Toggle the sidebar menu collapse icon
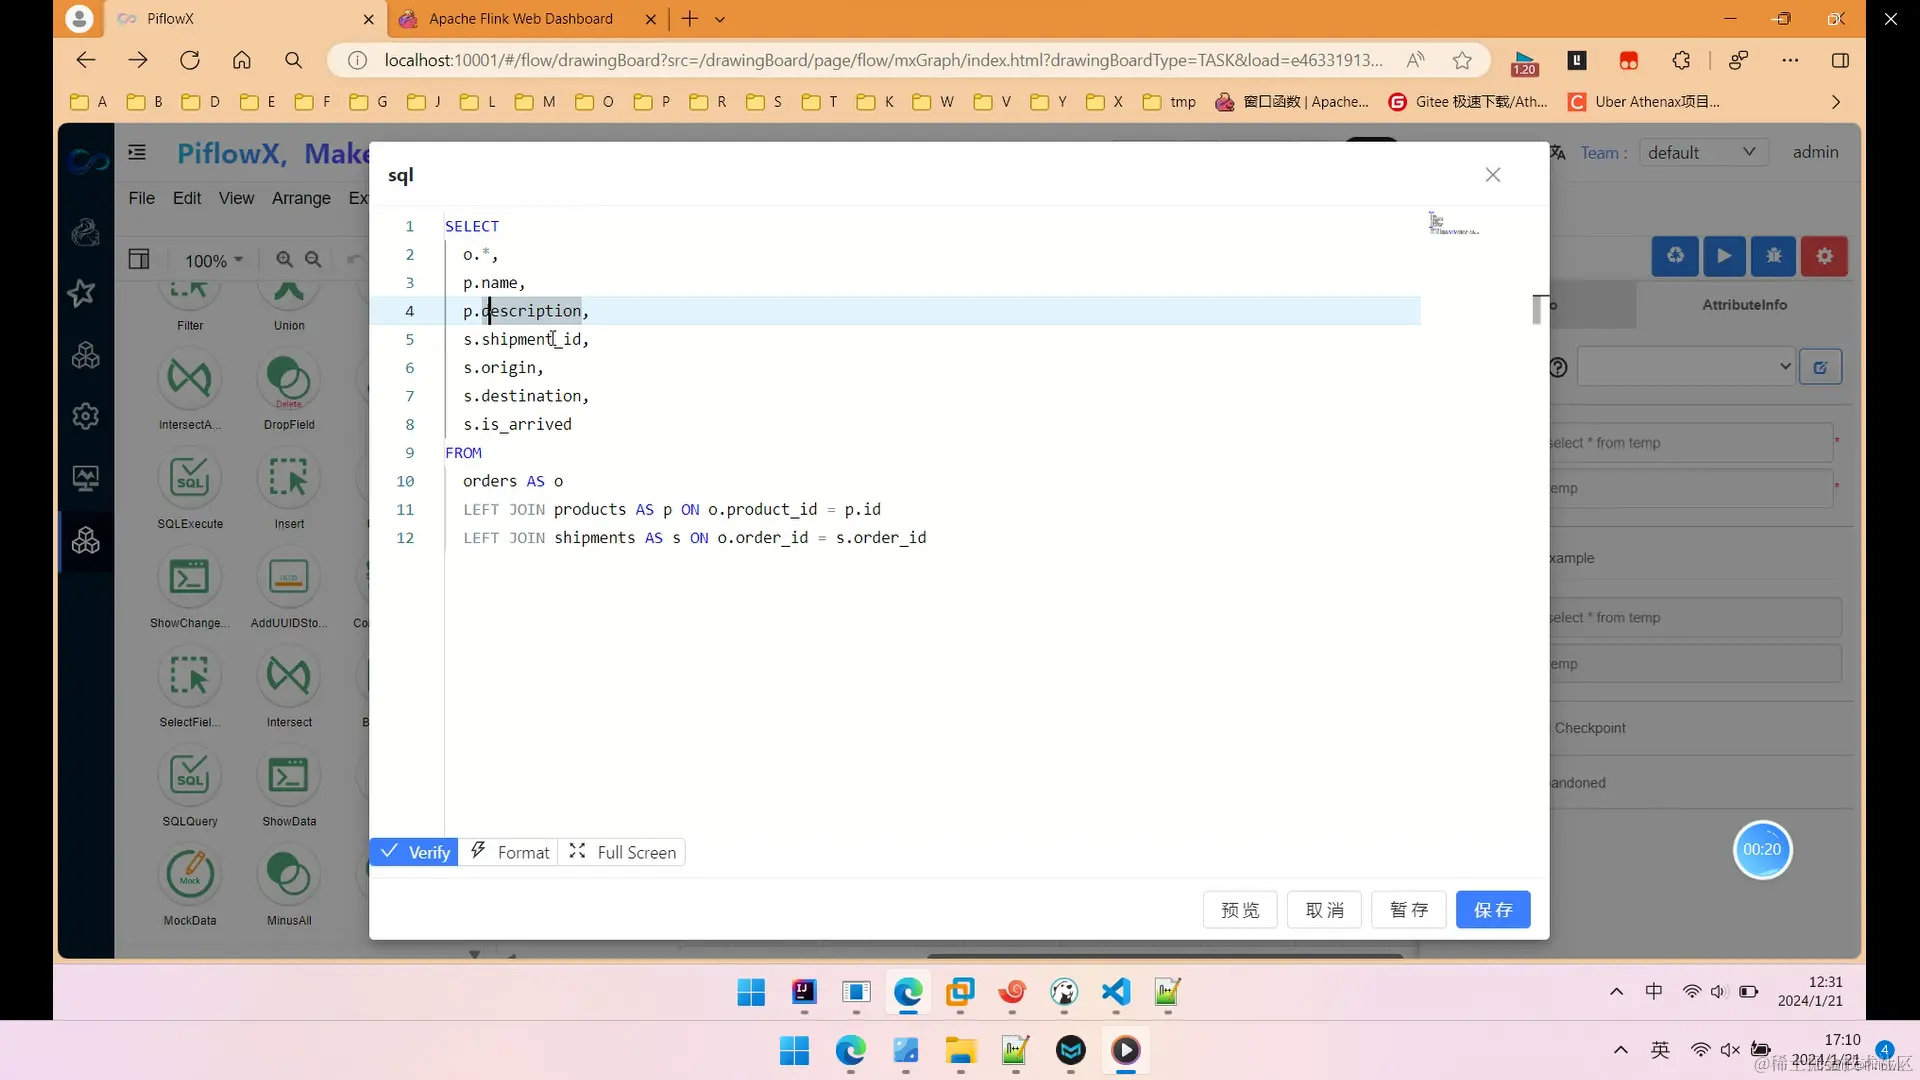Viewport: 1920px width, 1080px height. pyautogui.click(x=137, y=152)
